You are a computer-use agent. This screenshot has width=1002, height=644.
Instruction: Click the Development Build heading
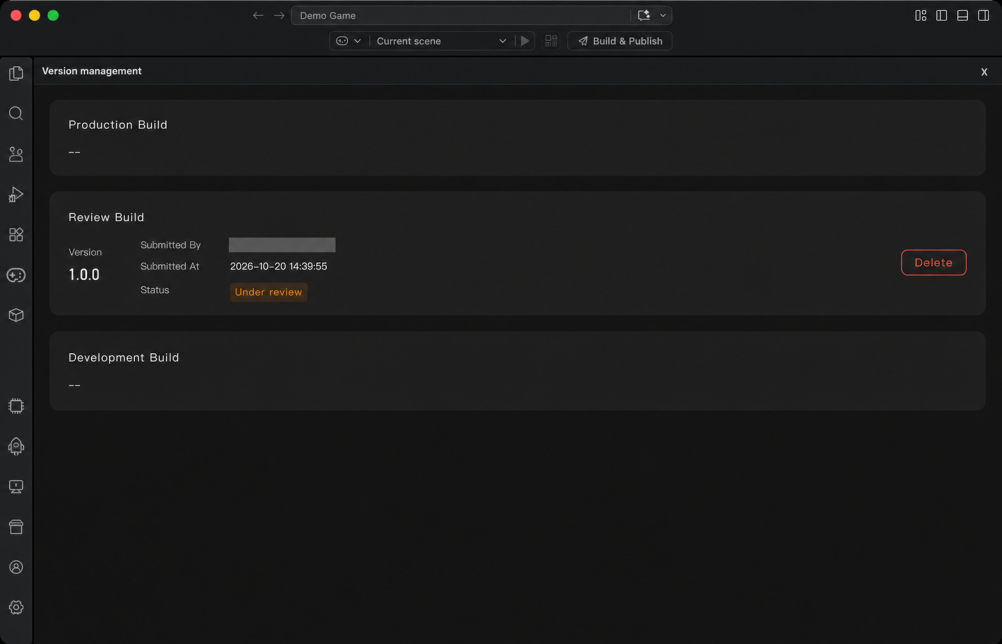123,358
